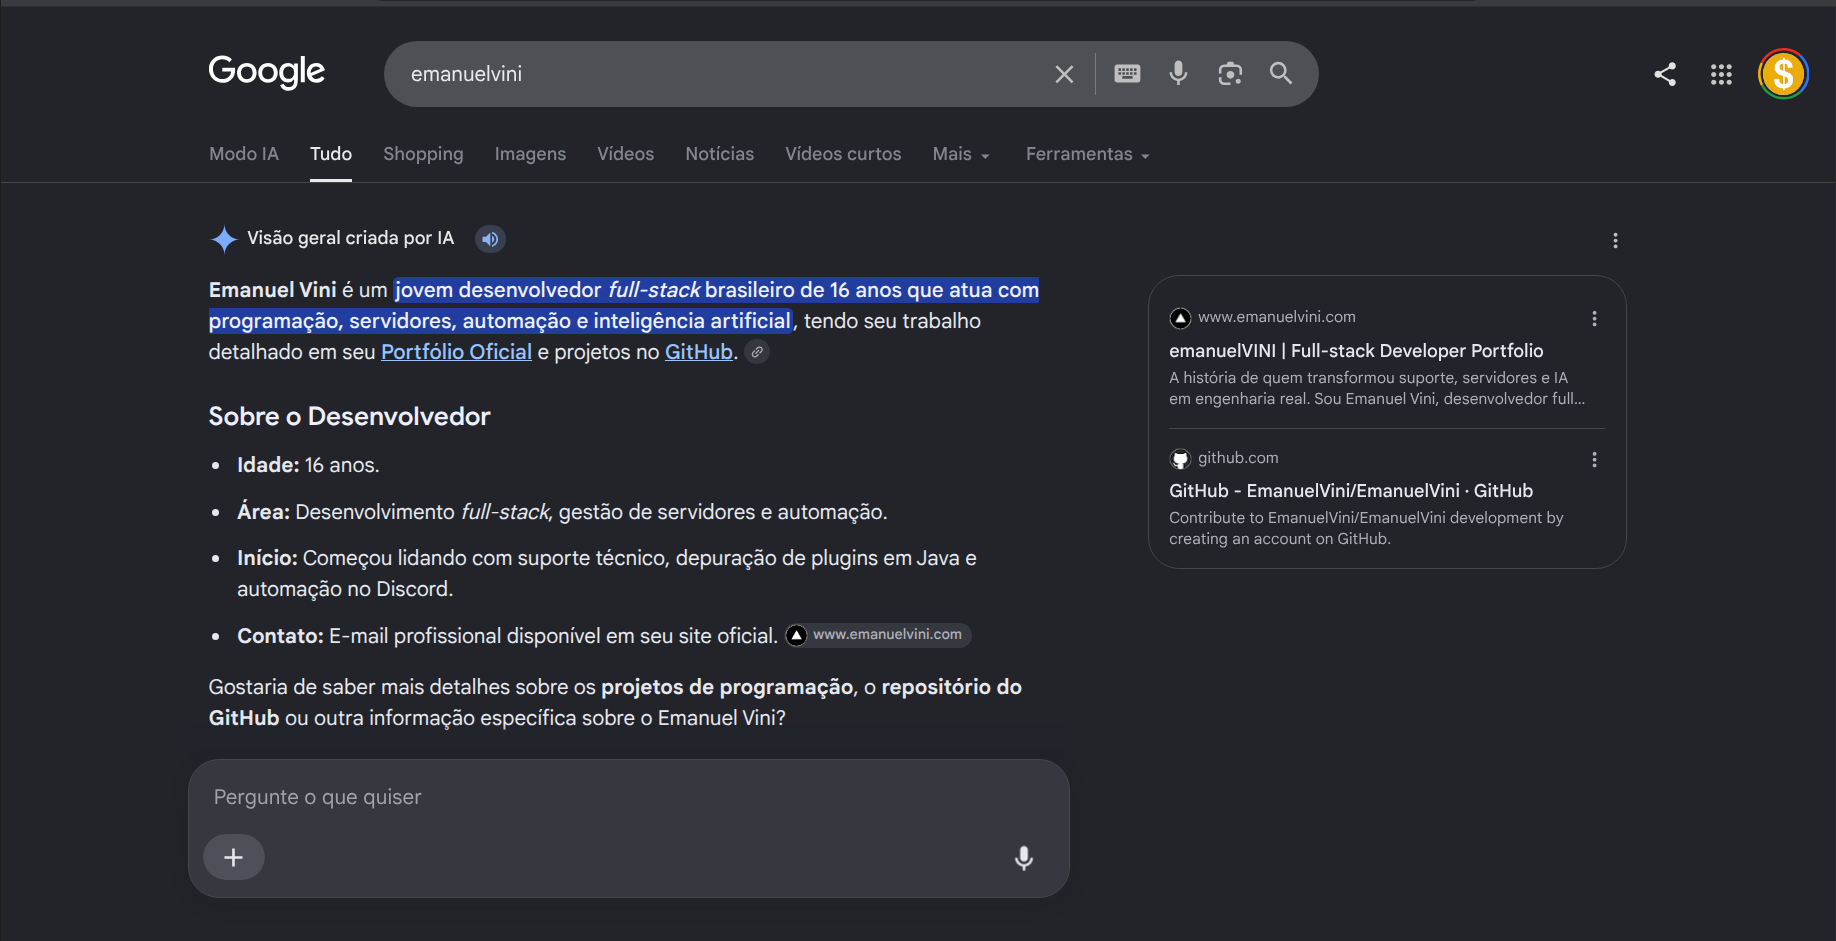Open the virtual keyboard input tool
This screenshot has height=941, width=1836.
tap(1127, 74)
